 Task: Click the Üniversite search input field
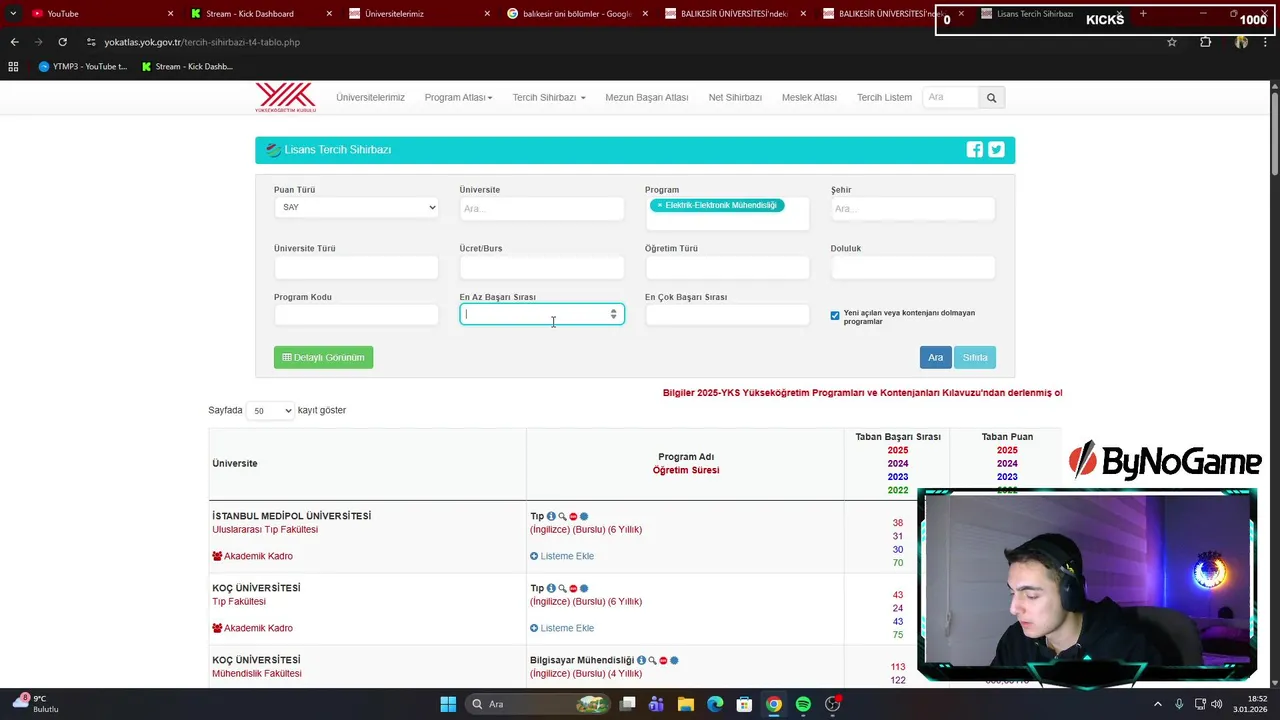pos(542,208)
